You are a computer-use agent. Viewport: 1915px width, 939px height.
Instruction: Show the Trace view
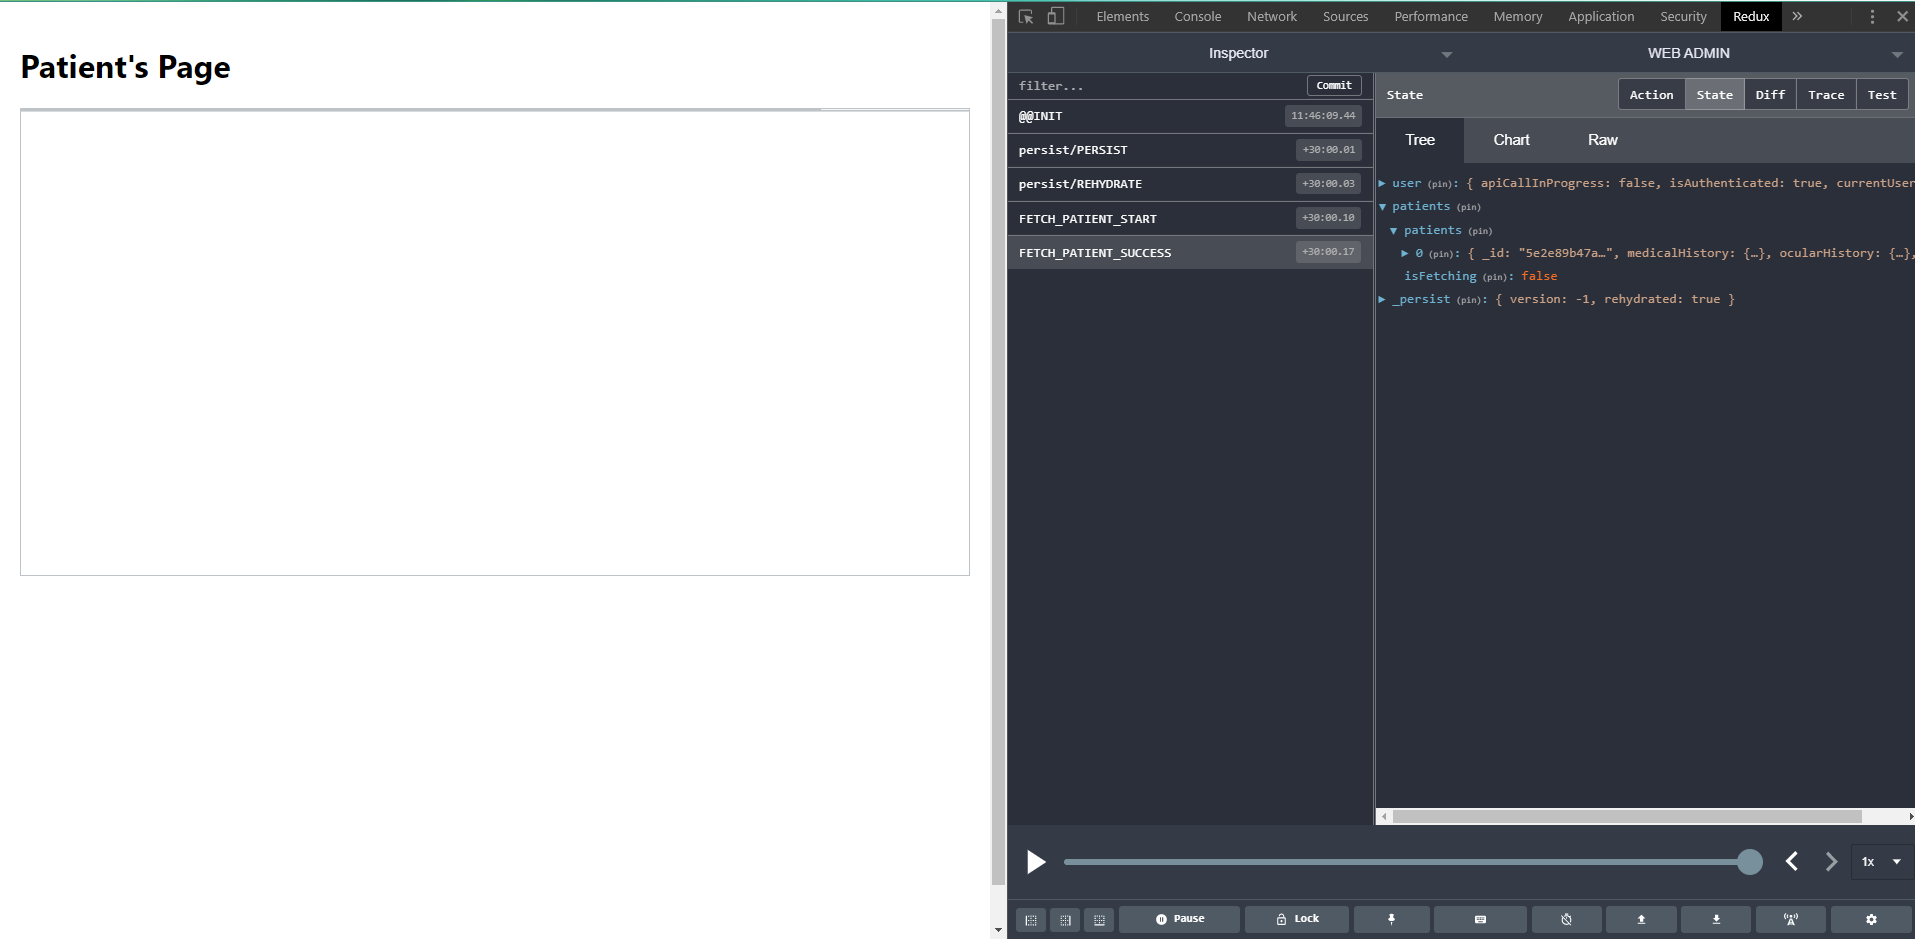click(x=1826, y=95)
